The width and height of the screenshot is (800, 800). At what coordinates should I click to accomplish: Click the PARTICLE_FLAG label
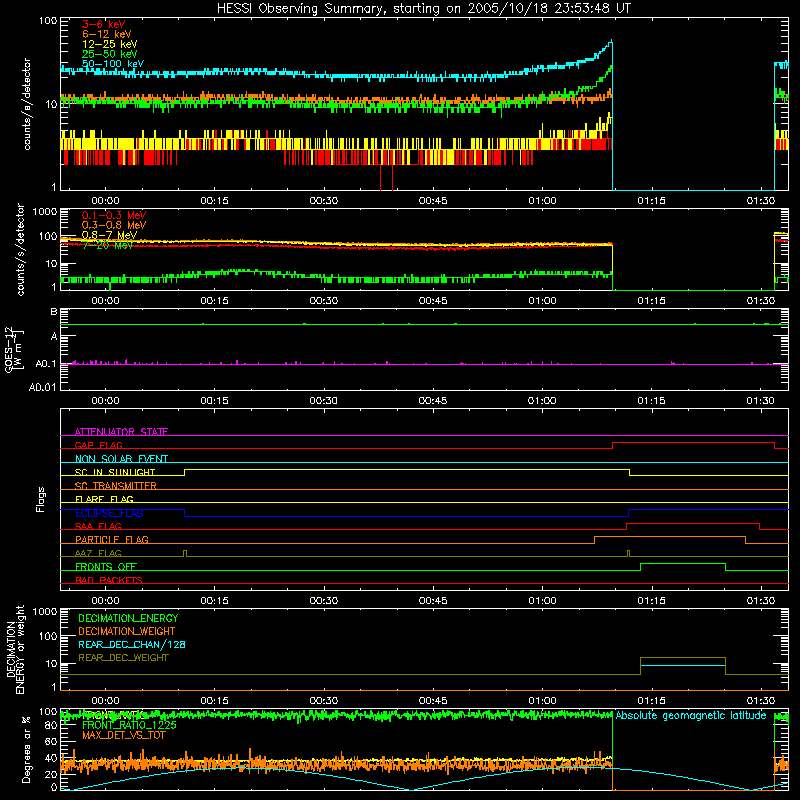(x=112, y=540)
